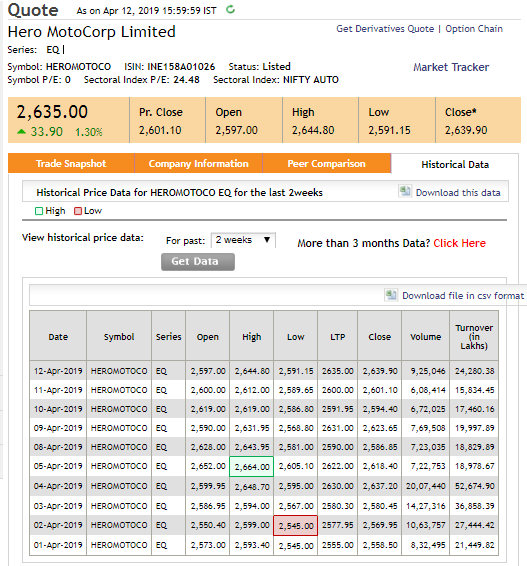
Task: Click the Pr. Close 2,601.10 value
Action: click(x=160, y=130)
